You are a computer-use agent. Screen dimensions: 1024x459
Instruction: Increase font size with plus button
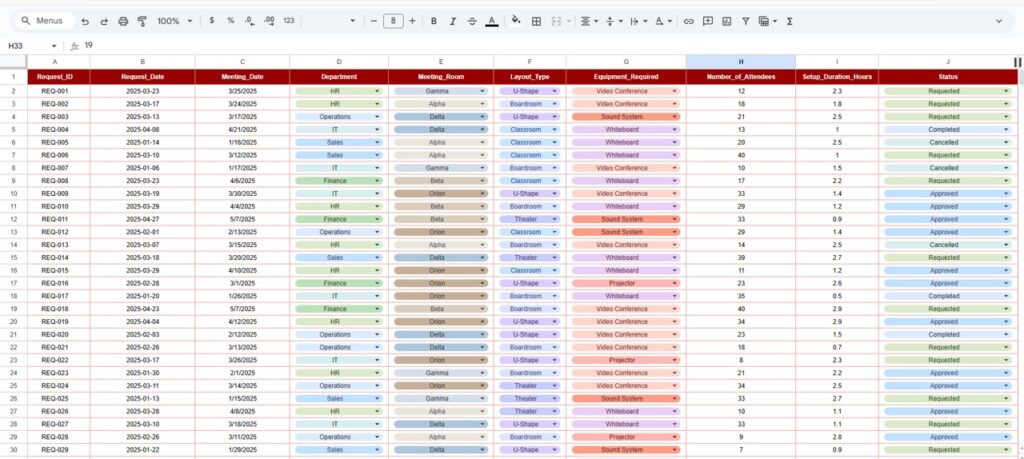click(x=412, y=21)
